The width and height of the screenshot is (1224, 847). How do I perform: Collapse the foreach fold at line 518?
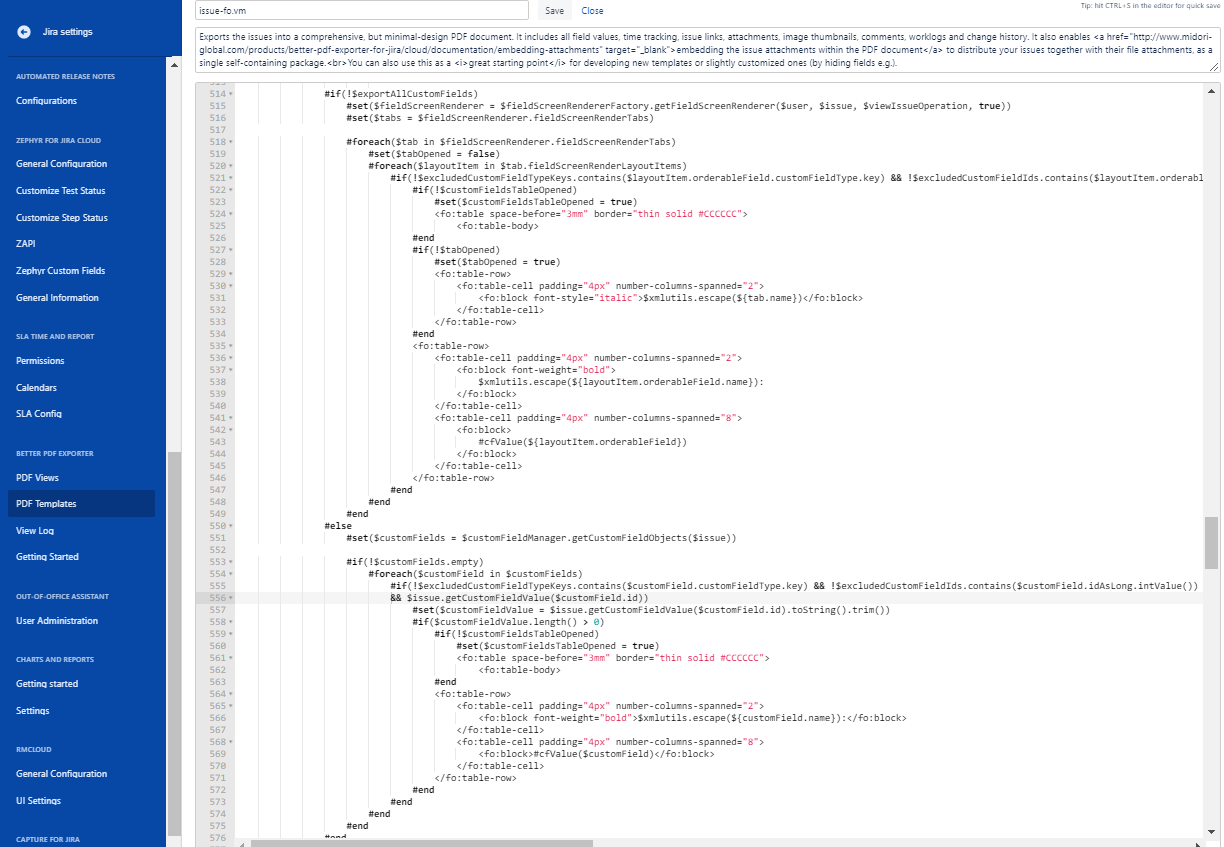(231, 142)
